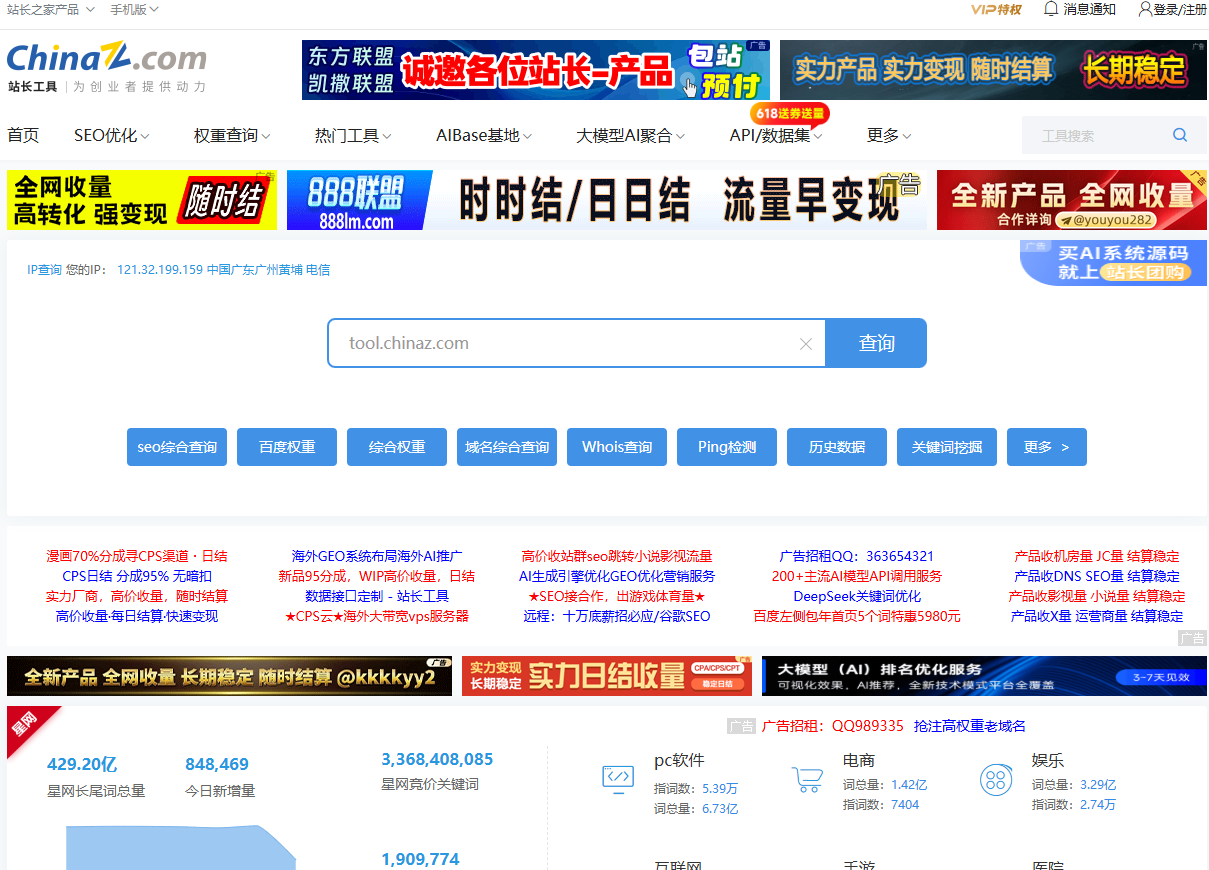Click the DeepSeek关键词优化 link
Image resolution: width=1209 pixels, height=870 pixels.
pos(857,596)
